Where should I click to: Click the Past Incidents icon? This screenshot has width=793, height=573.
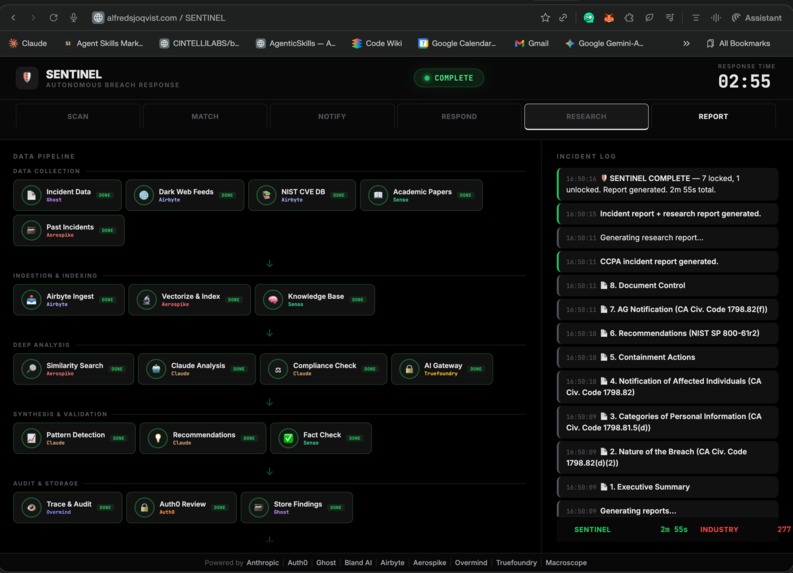(x=31, y=231)
